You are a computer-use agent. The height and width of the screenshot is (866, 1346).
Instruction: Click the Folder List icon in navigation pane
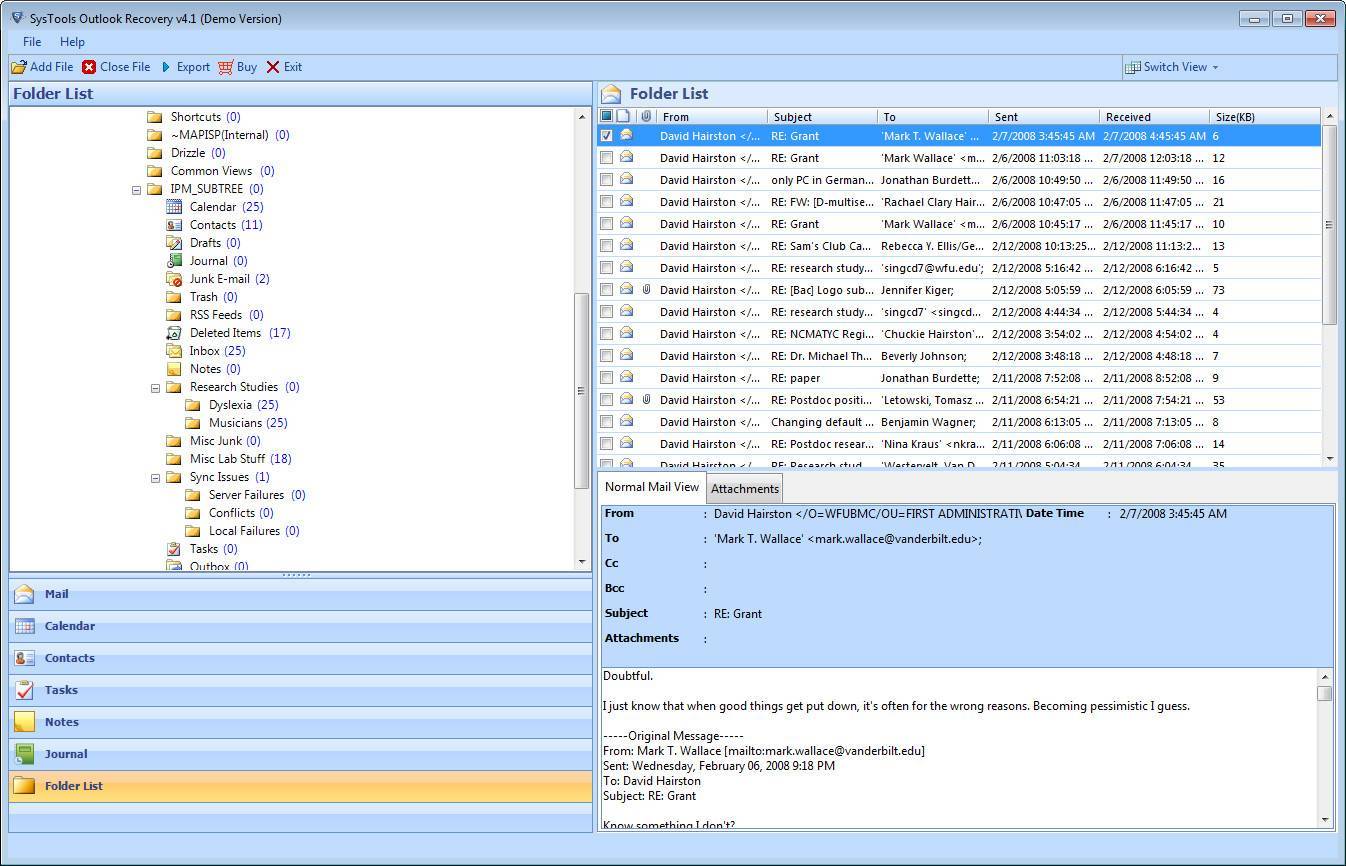[x=24, y=786]
